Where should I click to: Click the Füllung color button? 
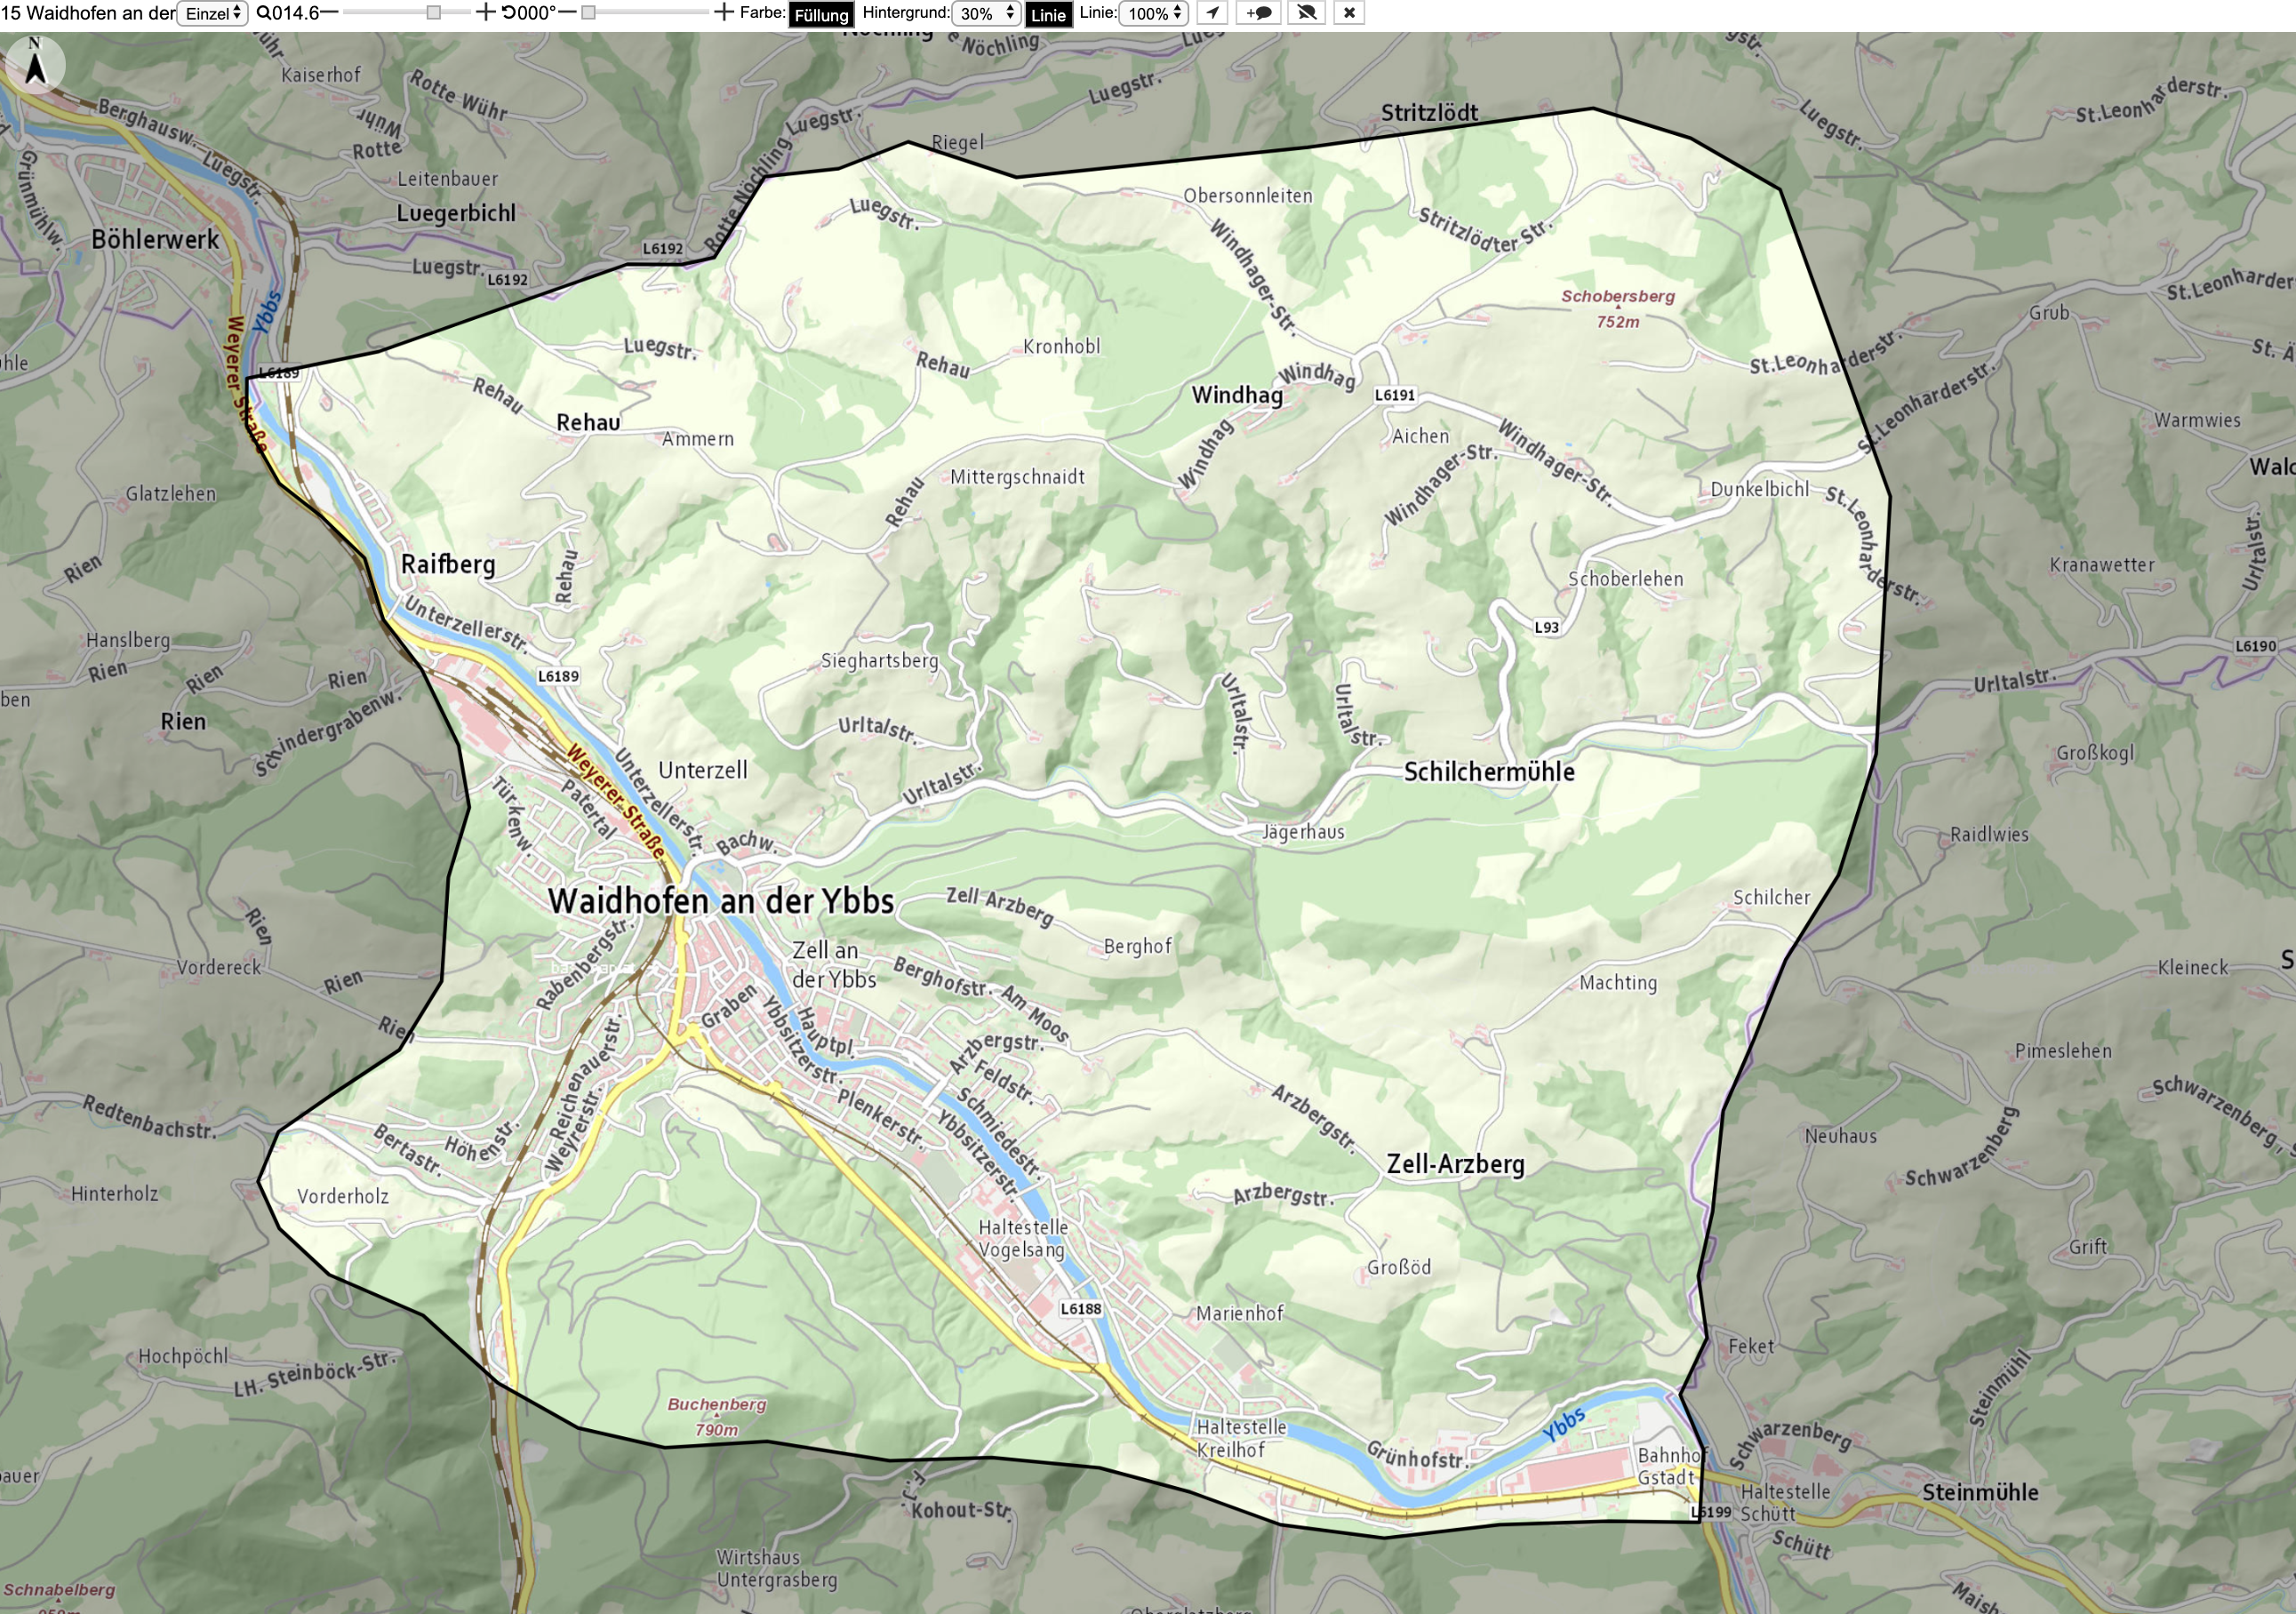pyautogui.click(x=821, y=14)
